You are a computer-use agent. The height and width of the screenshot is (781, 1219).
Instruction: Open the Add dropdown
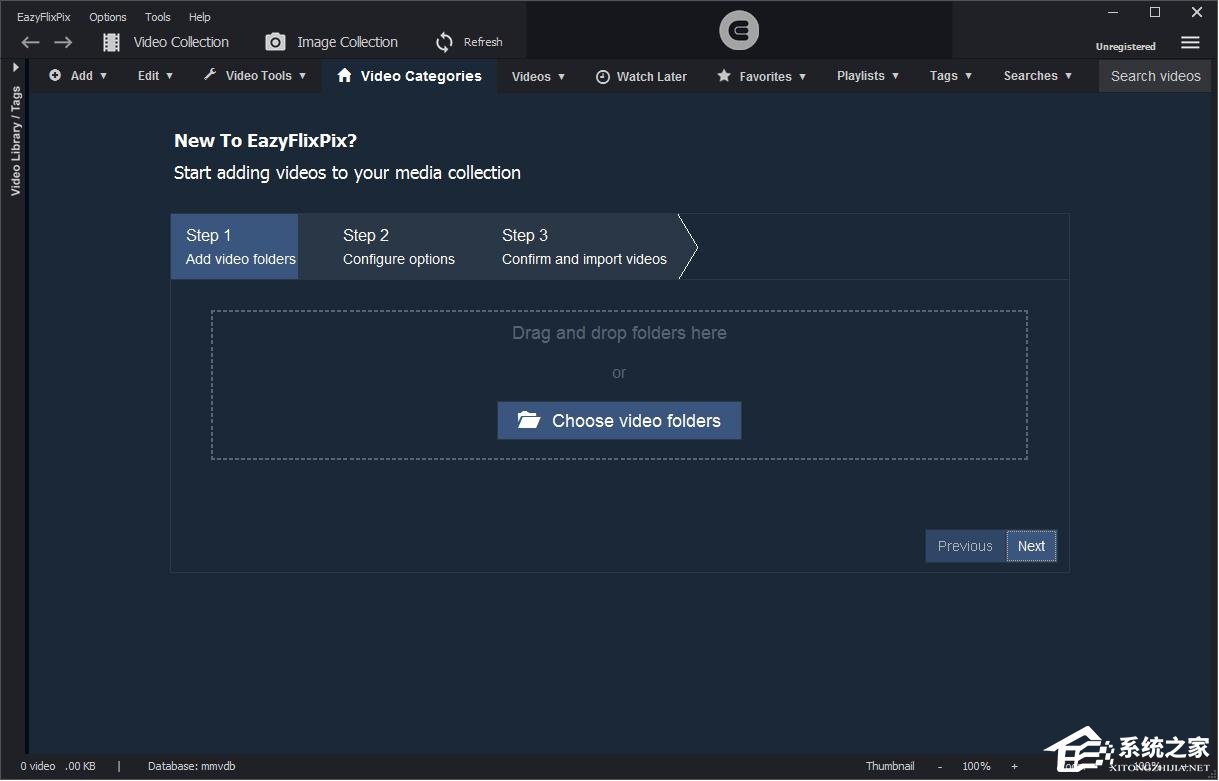coord(78,76)
